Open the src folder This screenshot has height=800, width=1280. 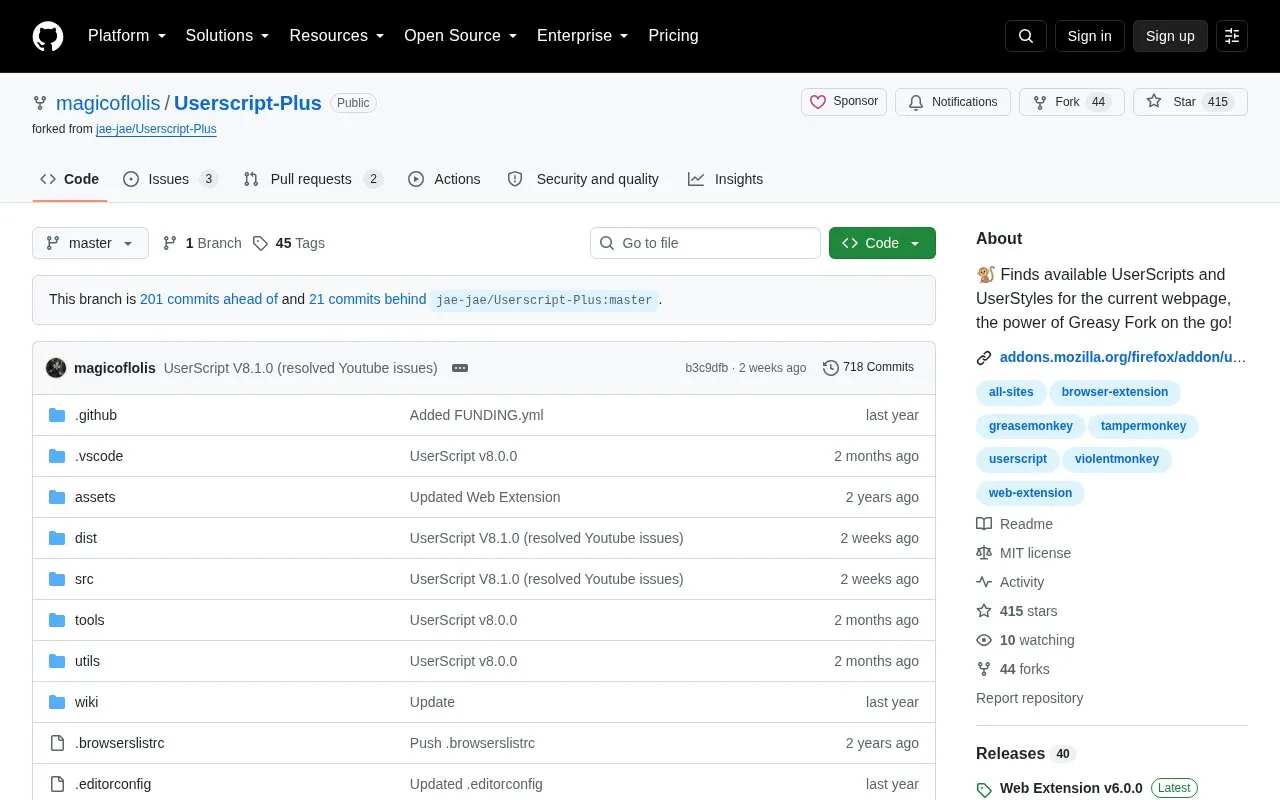[84, 579]
